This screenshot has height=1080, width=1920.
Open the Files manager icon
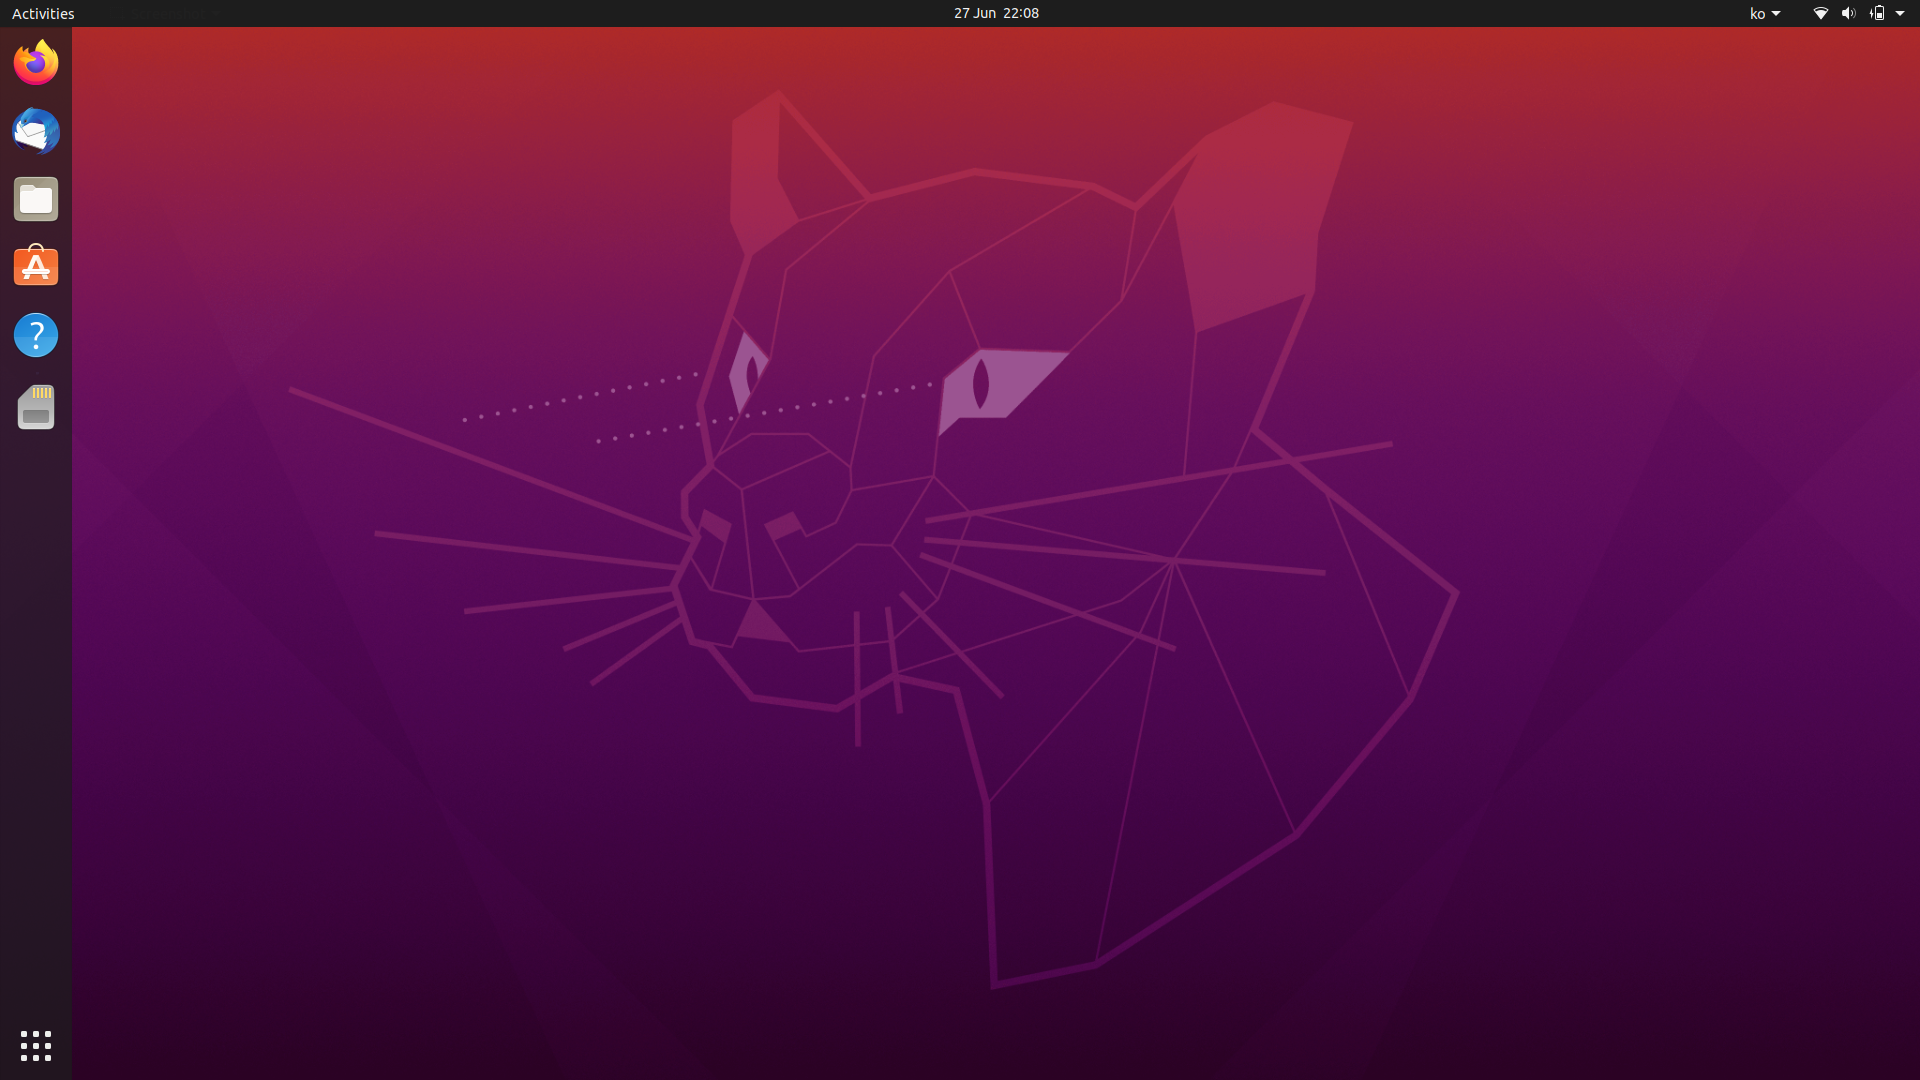(x=36, y=200)
